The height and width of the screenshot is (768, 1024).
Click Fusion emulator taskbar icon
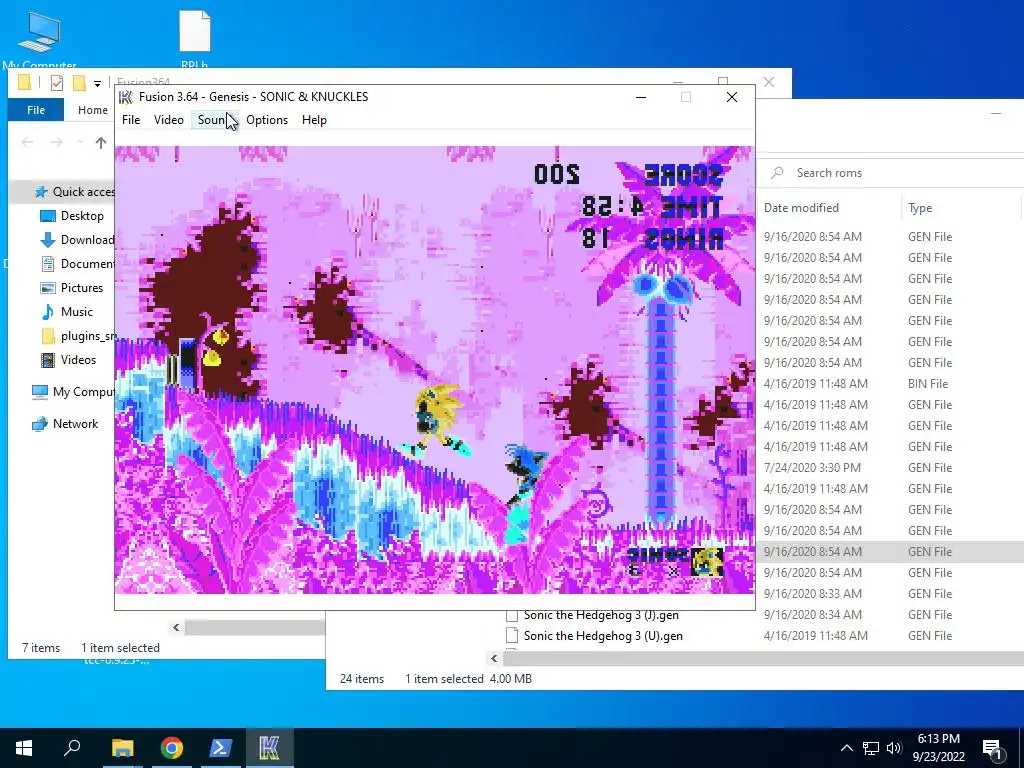pos(270,748)
